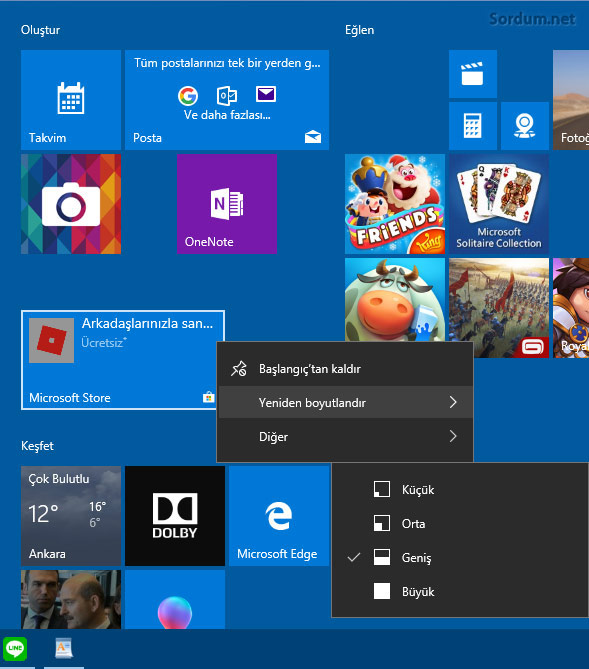This screenshot has width=589, height=669.
Task: Open the Royal game tile
Action: coord(571,308)
